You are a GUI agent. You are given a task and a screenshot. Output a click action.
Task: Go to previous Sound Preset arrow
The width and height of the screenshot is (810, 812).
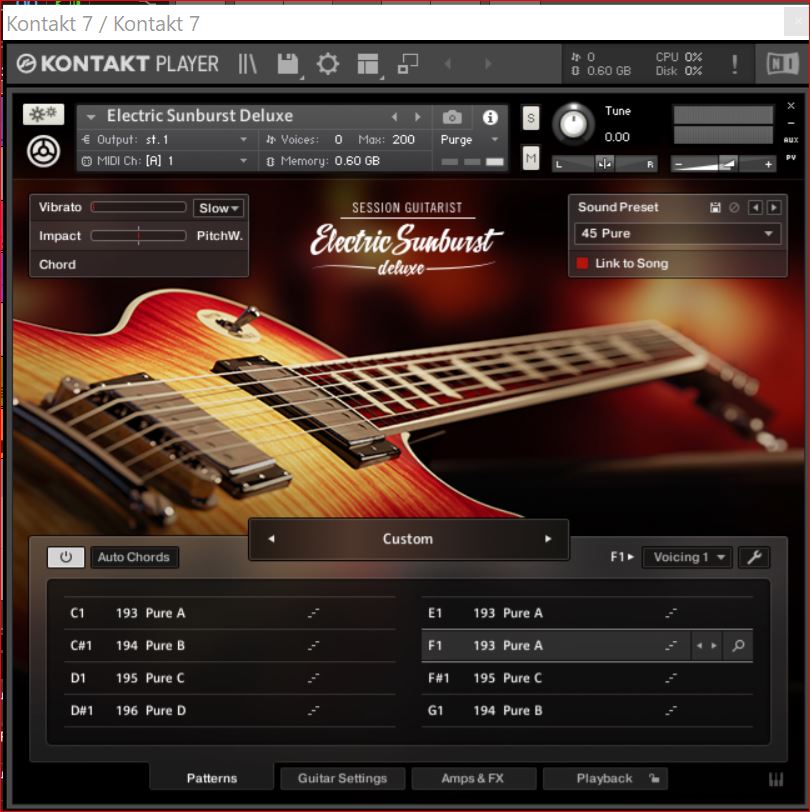point(755,208)
